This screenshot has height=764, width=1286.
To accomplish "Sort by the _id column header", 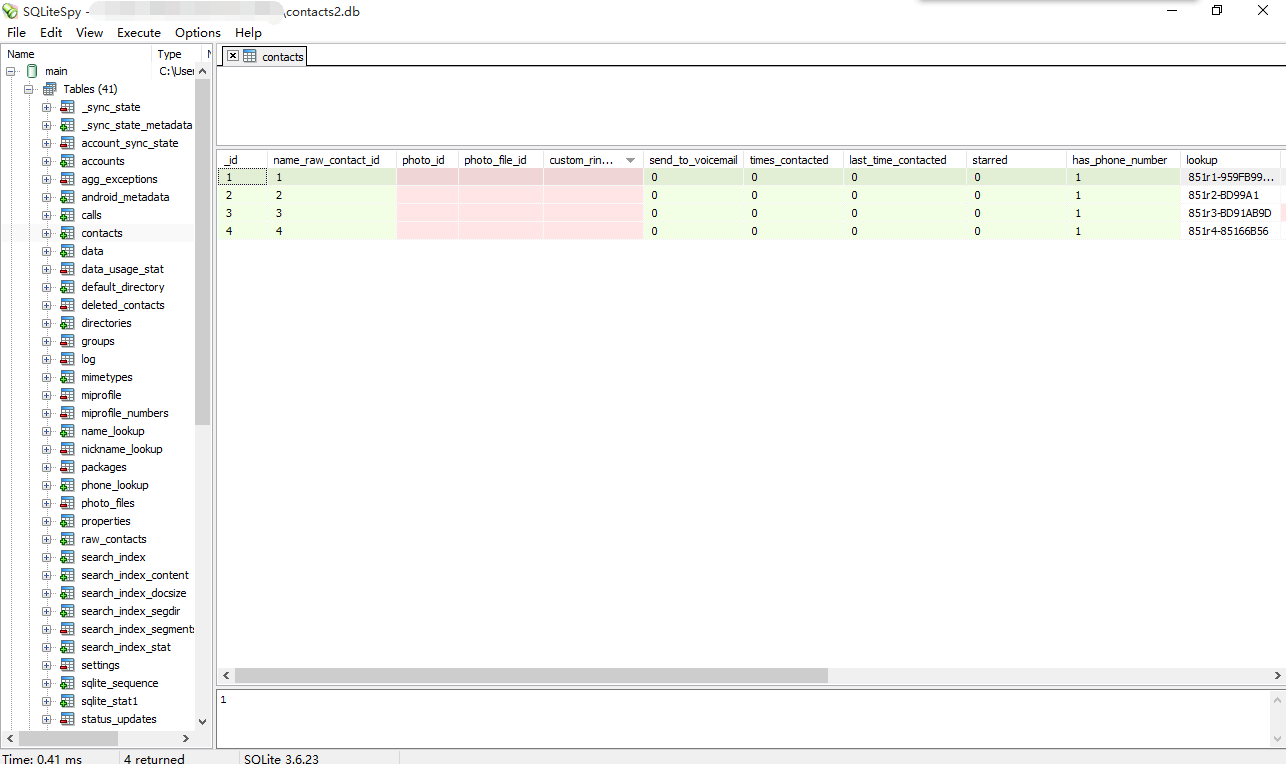I will click(242, 160).
